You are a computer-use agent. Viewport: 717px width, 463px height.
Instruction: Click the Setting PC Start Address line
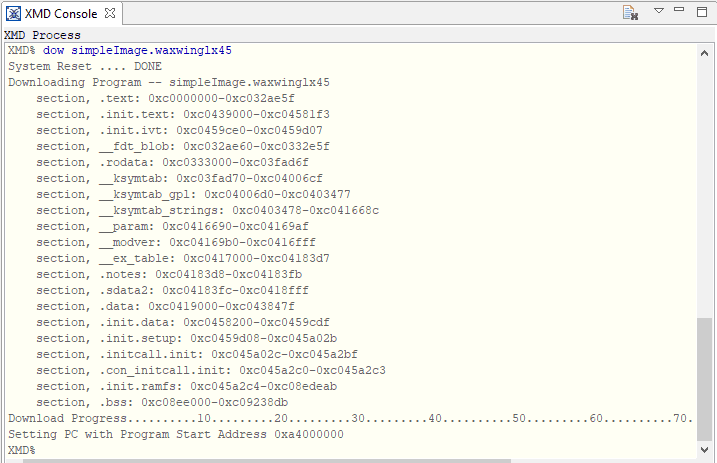point(175,434)
